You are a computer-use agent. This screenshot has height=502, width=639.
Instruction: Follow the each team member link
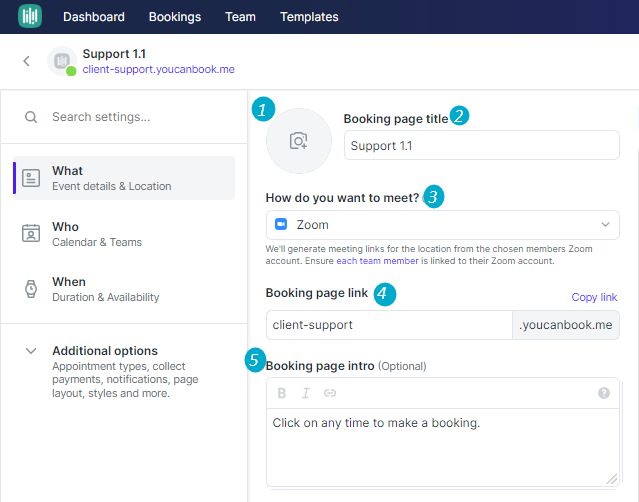click(x=377, y=261)
